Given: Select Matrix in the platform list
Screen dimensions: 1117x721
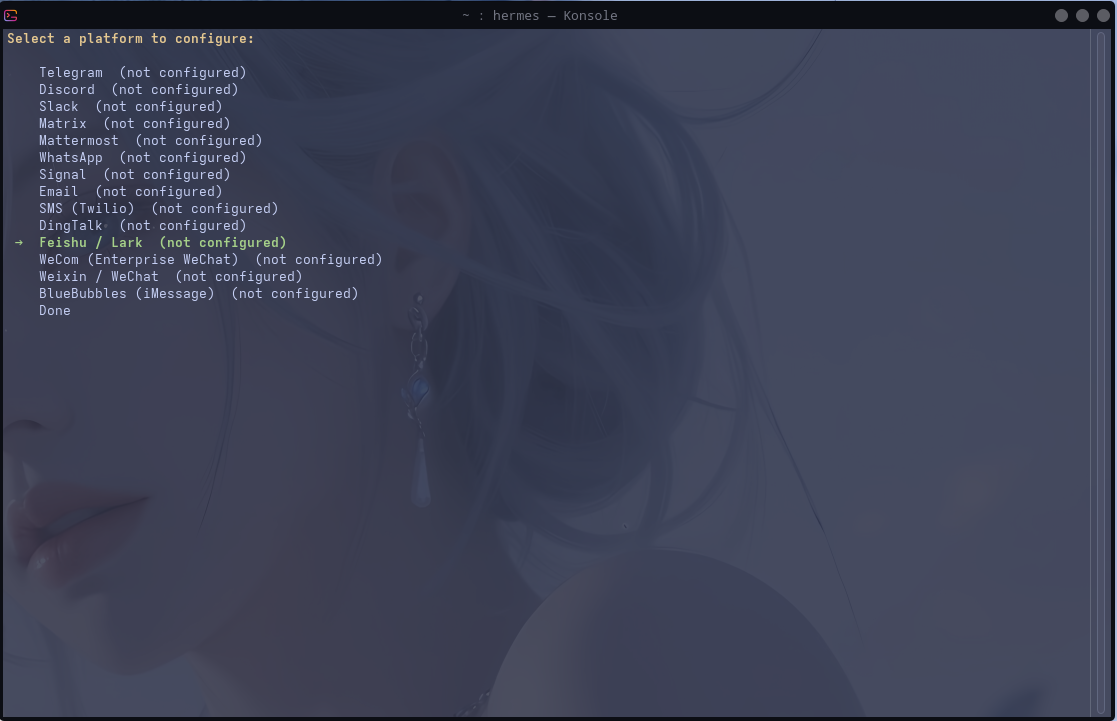Looking at the screenshot, I should (x=63, y=124).
